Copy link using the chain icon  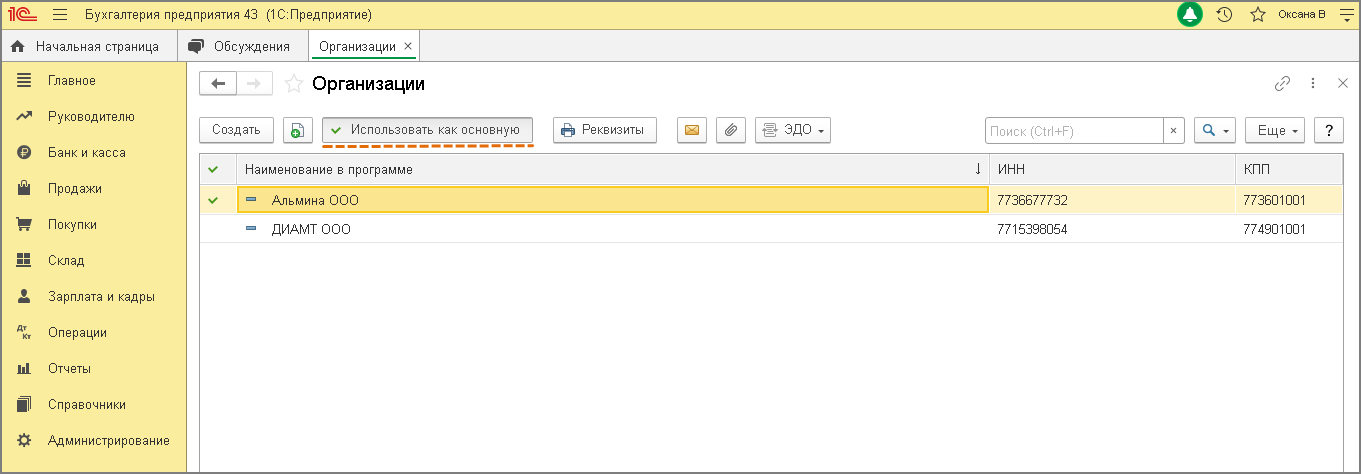click(1282, 84)
